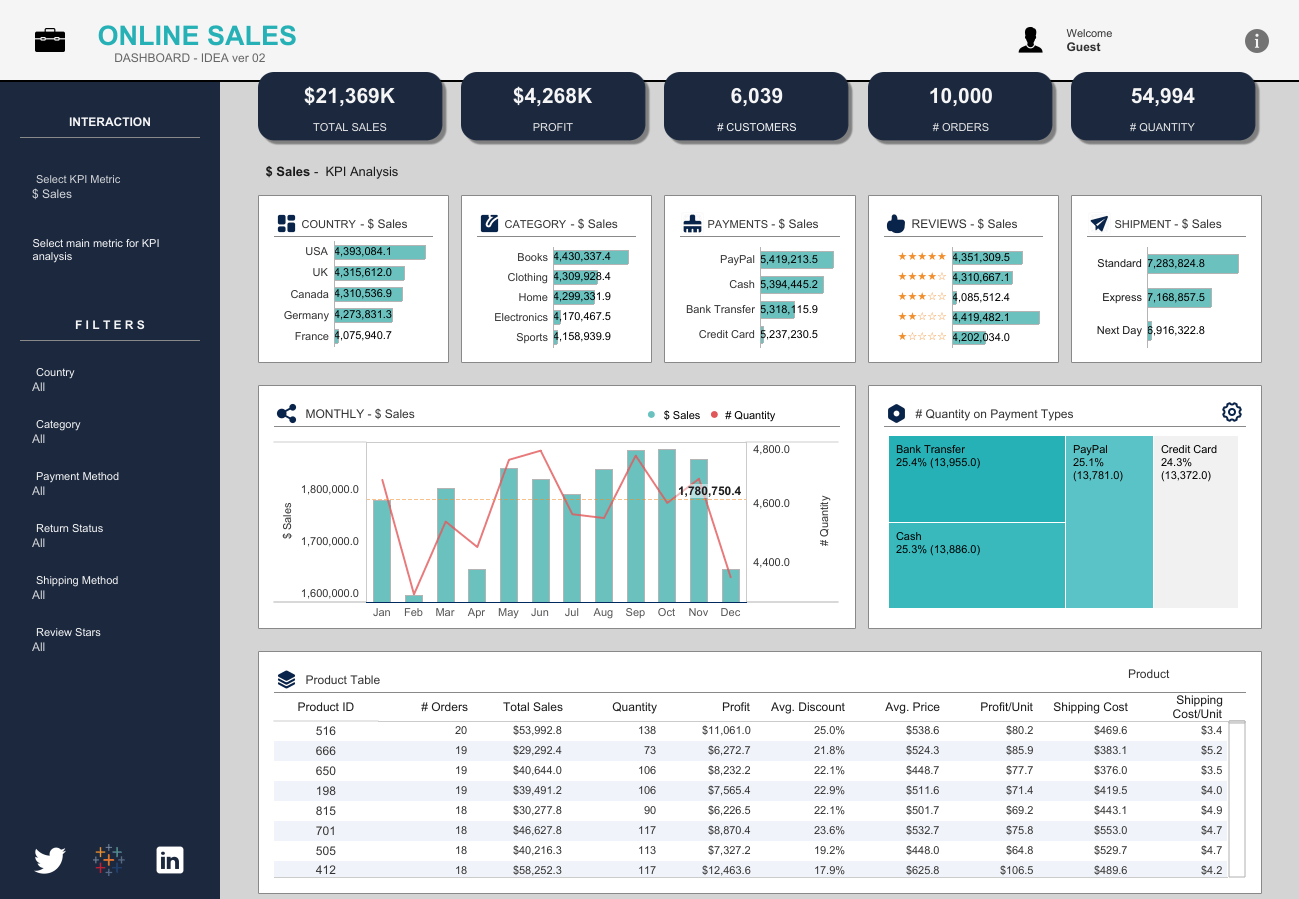Sort by the Total Sales column header

[x=532, y=707]
